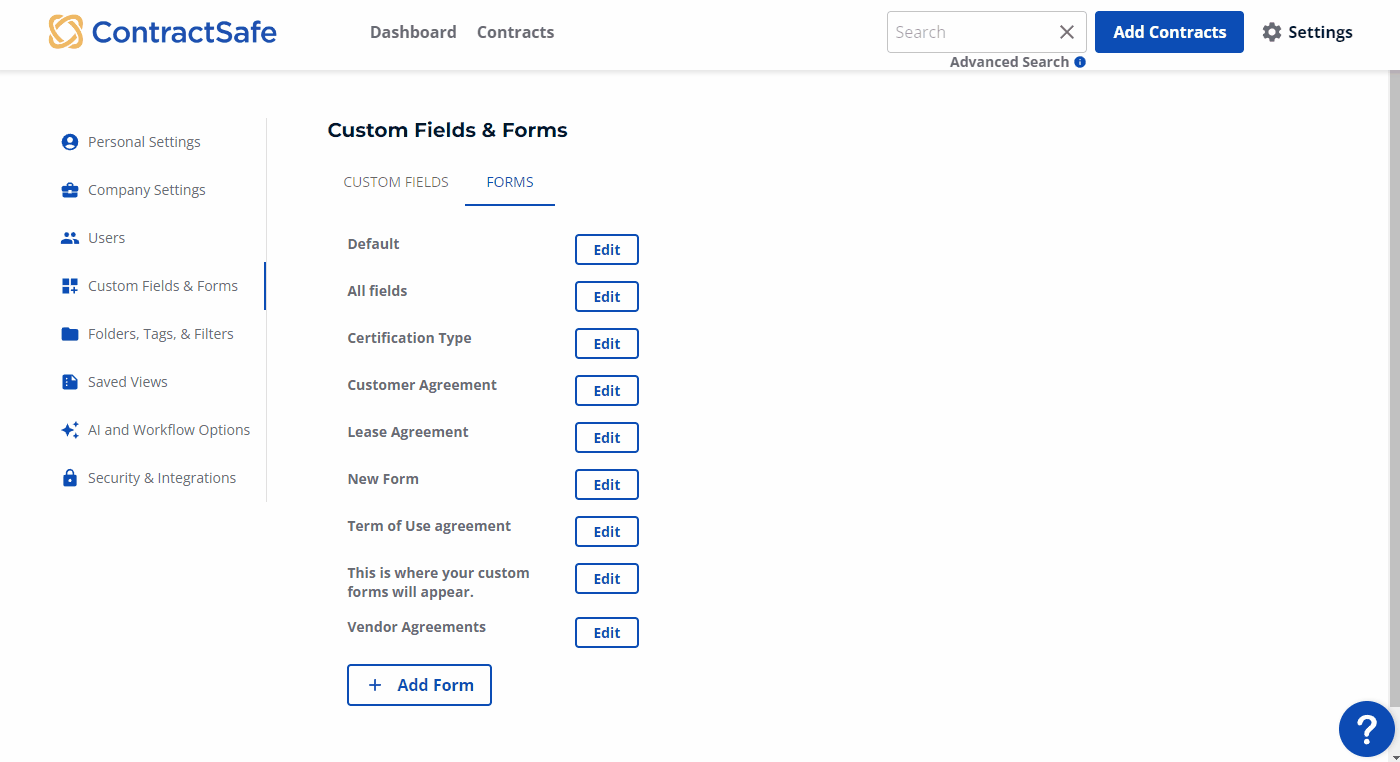The width and height of the screenshot is (1400, 762).
Task: Click the ContractSafe logo
Action: pyautogui.click(x=162, y=31)
